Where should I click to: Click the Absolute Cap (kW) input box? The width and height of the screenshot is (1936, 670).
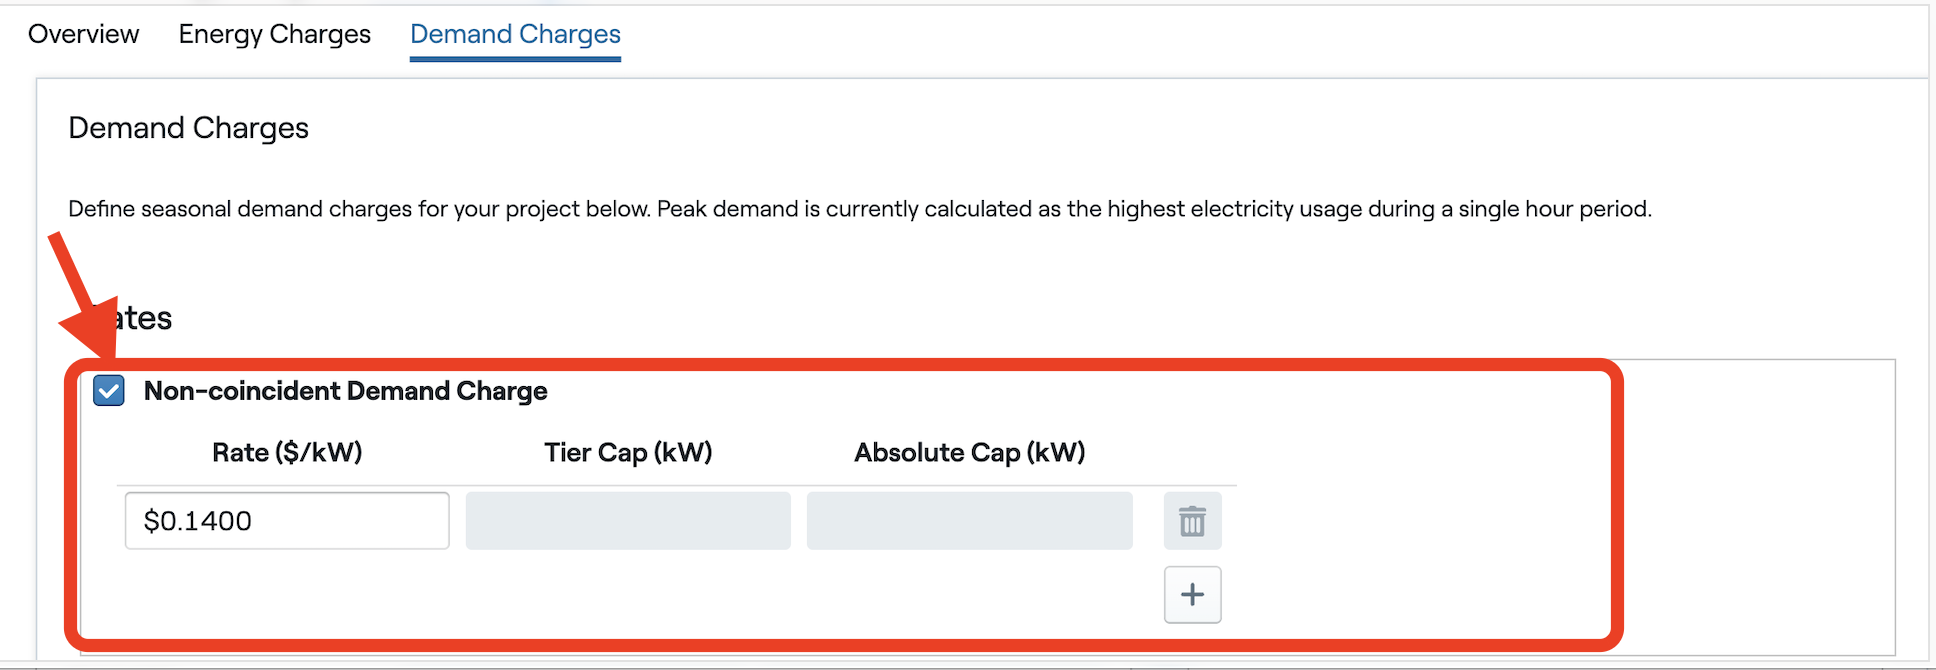[969, 521]
